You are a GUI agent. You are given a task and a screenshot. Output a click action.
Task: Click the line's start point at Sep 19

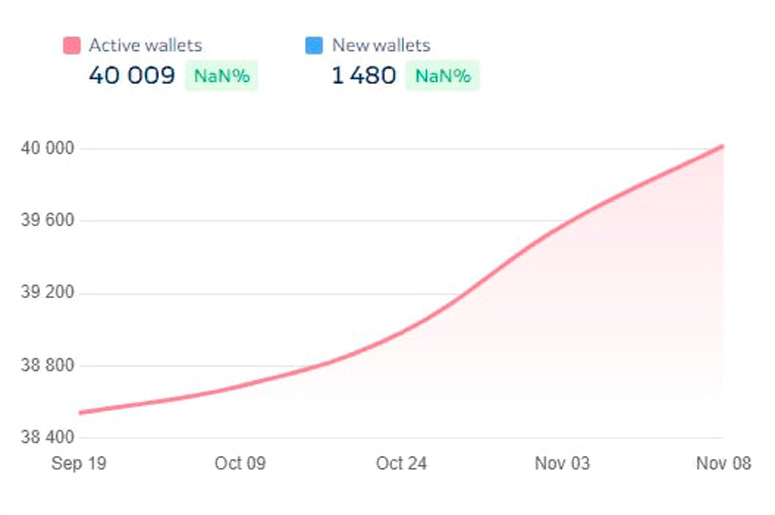point(80,412)
